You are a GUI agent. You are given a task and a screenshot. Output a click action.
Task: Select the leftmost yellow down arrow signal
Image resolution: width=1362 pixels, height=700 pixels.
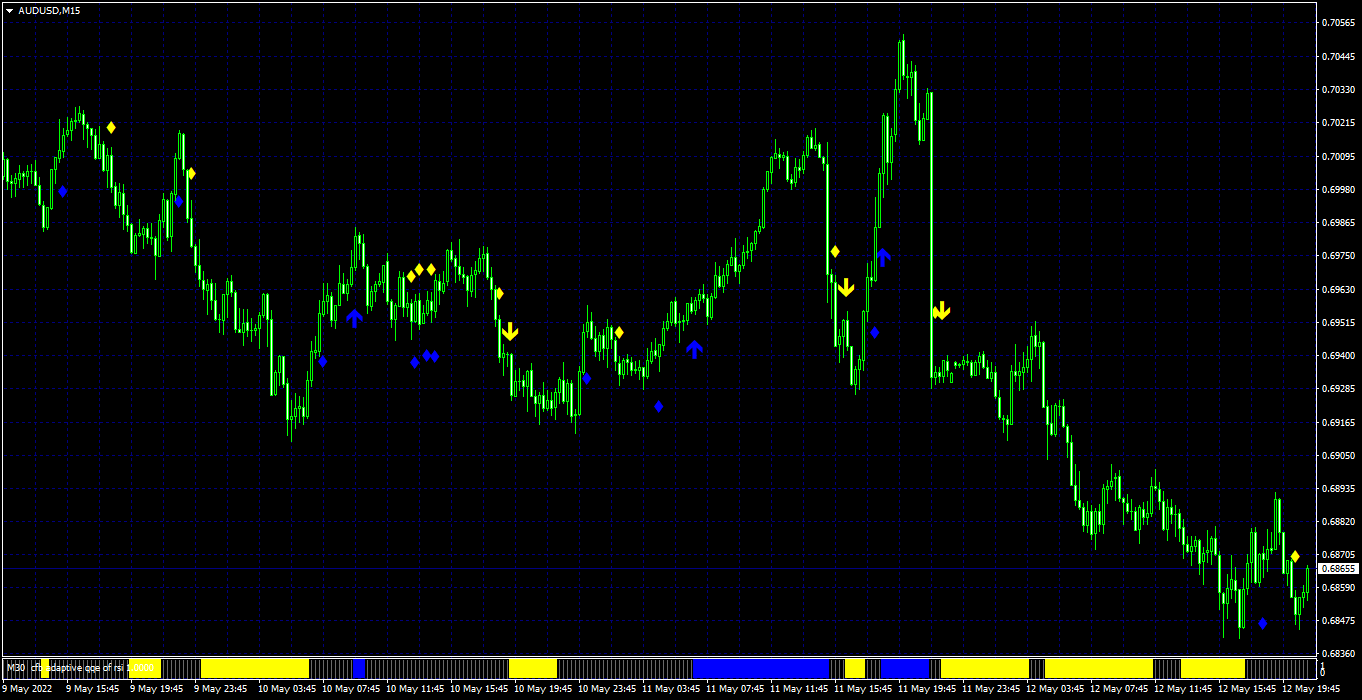(x=510, y=331)
